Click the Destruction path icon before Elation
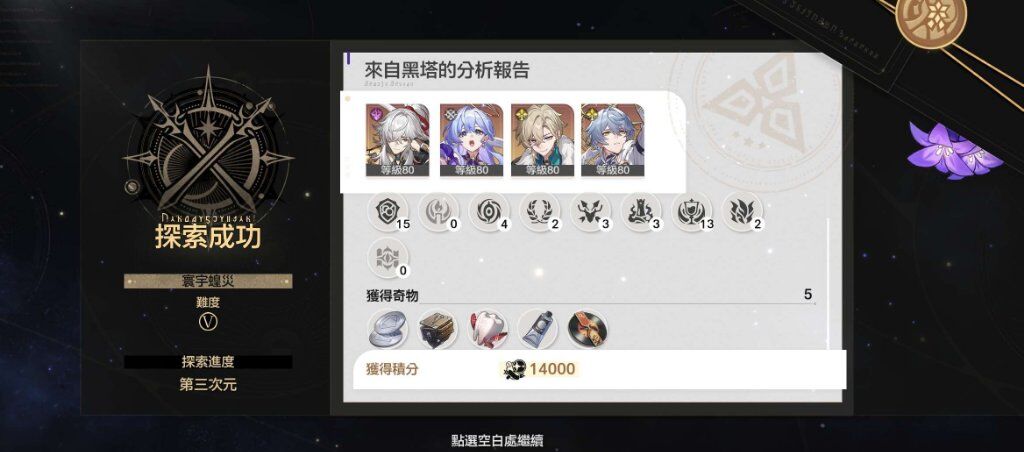 pyautogui.click(x=641, y=211)
